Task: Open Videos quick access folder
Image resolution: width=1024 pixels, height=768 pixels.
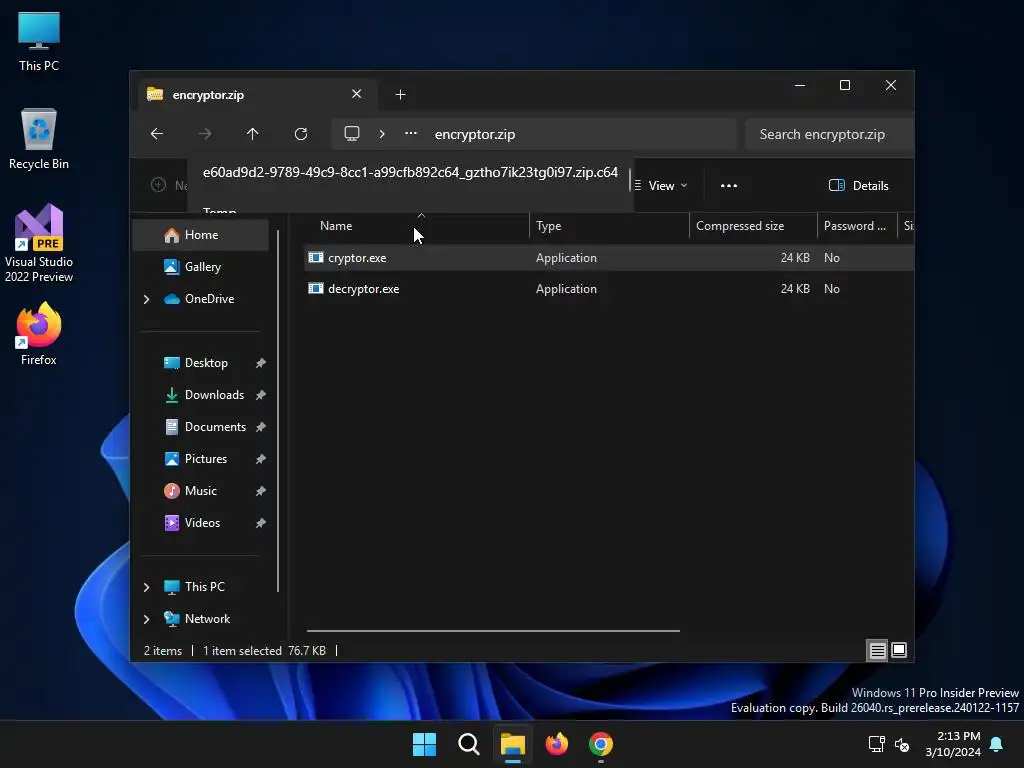Action: 200,522
